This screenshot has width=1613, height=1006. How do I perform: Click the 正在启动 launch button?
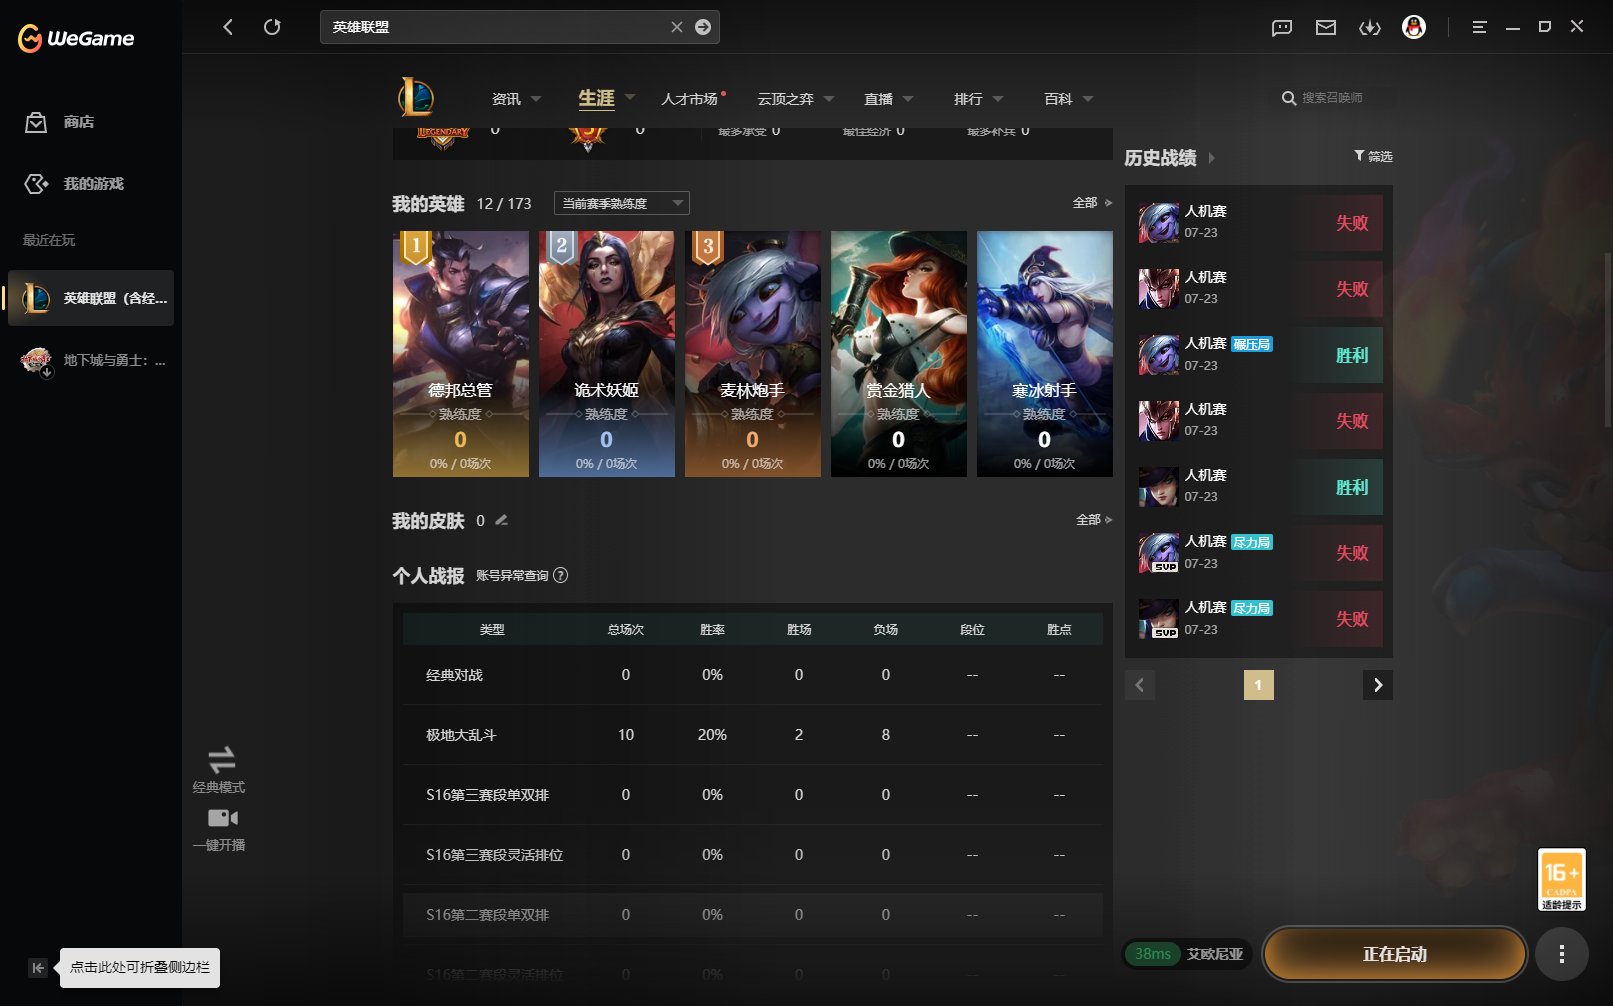click(x=1395, y=954)
